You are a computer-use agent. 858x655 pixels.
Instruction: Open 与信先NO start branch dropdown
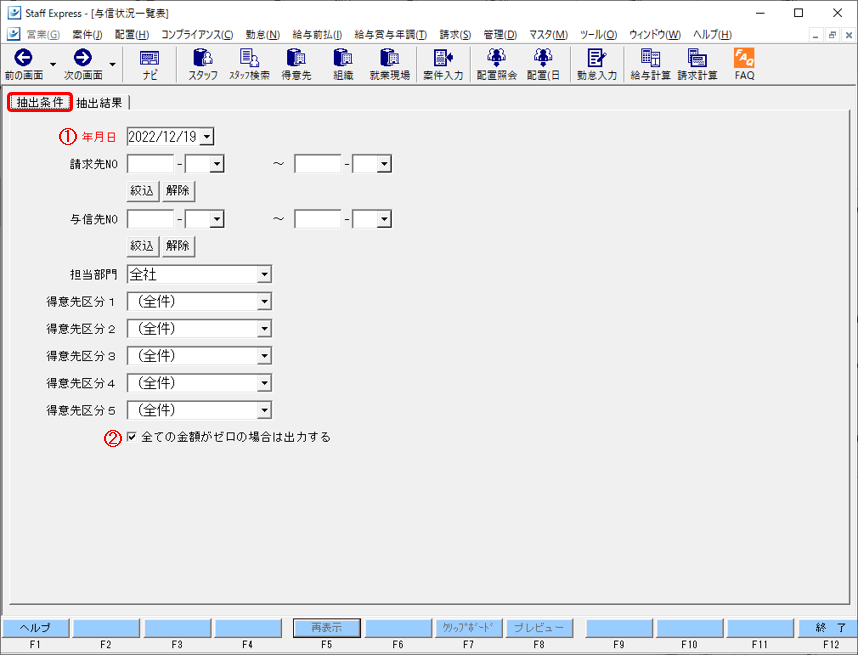point(217,219)
